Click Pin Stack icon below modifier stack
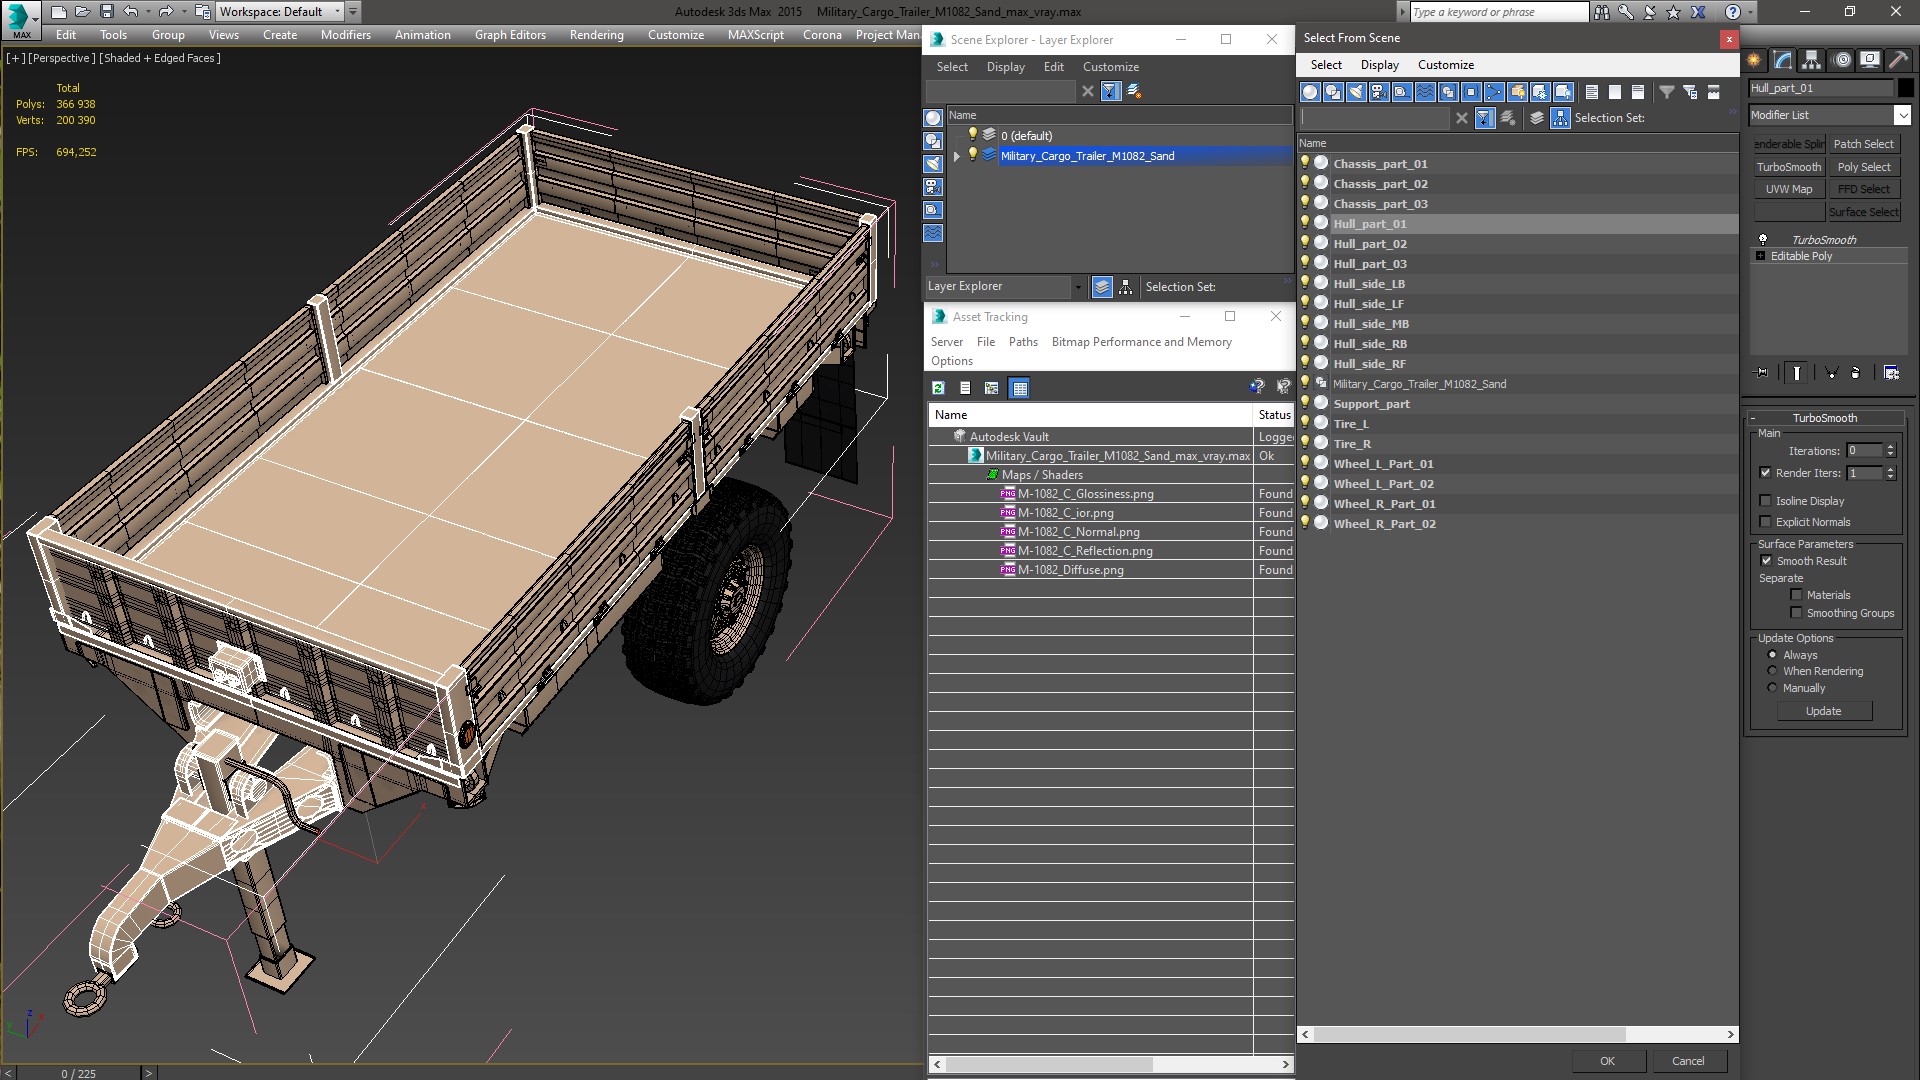The height and width of the screenshot is (1080, 1920). pos(1762,373)
